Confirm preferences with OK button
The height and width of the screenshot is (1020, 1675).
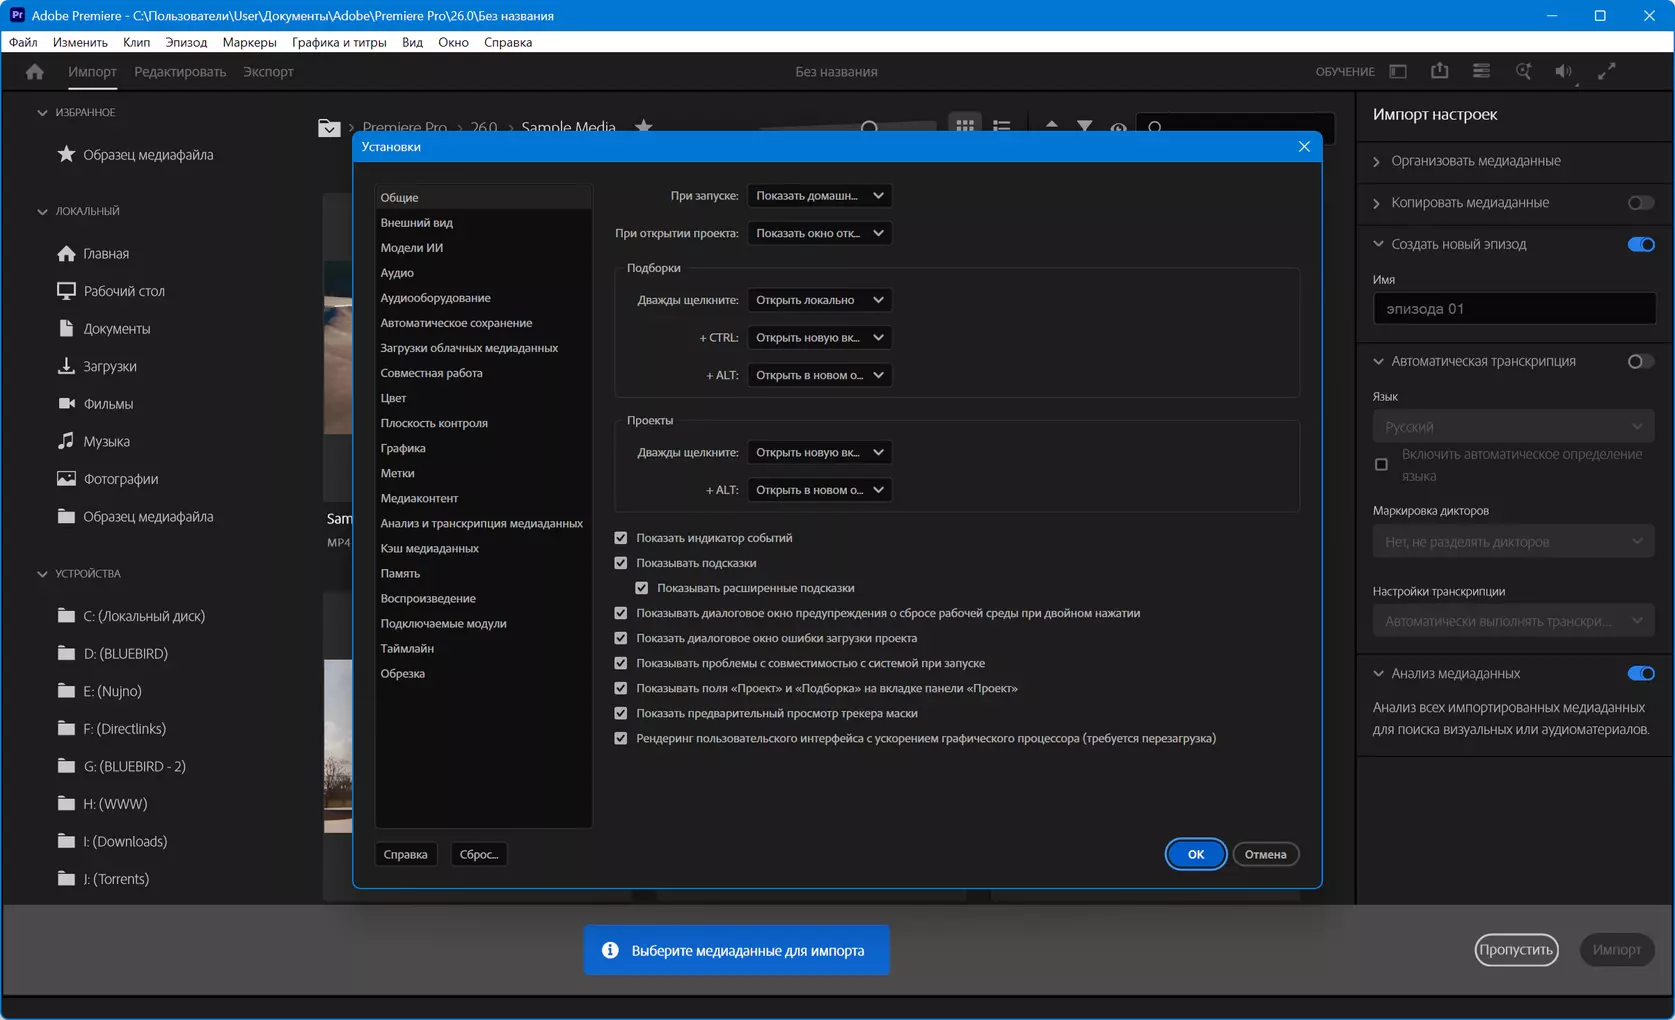[1196, 854]
